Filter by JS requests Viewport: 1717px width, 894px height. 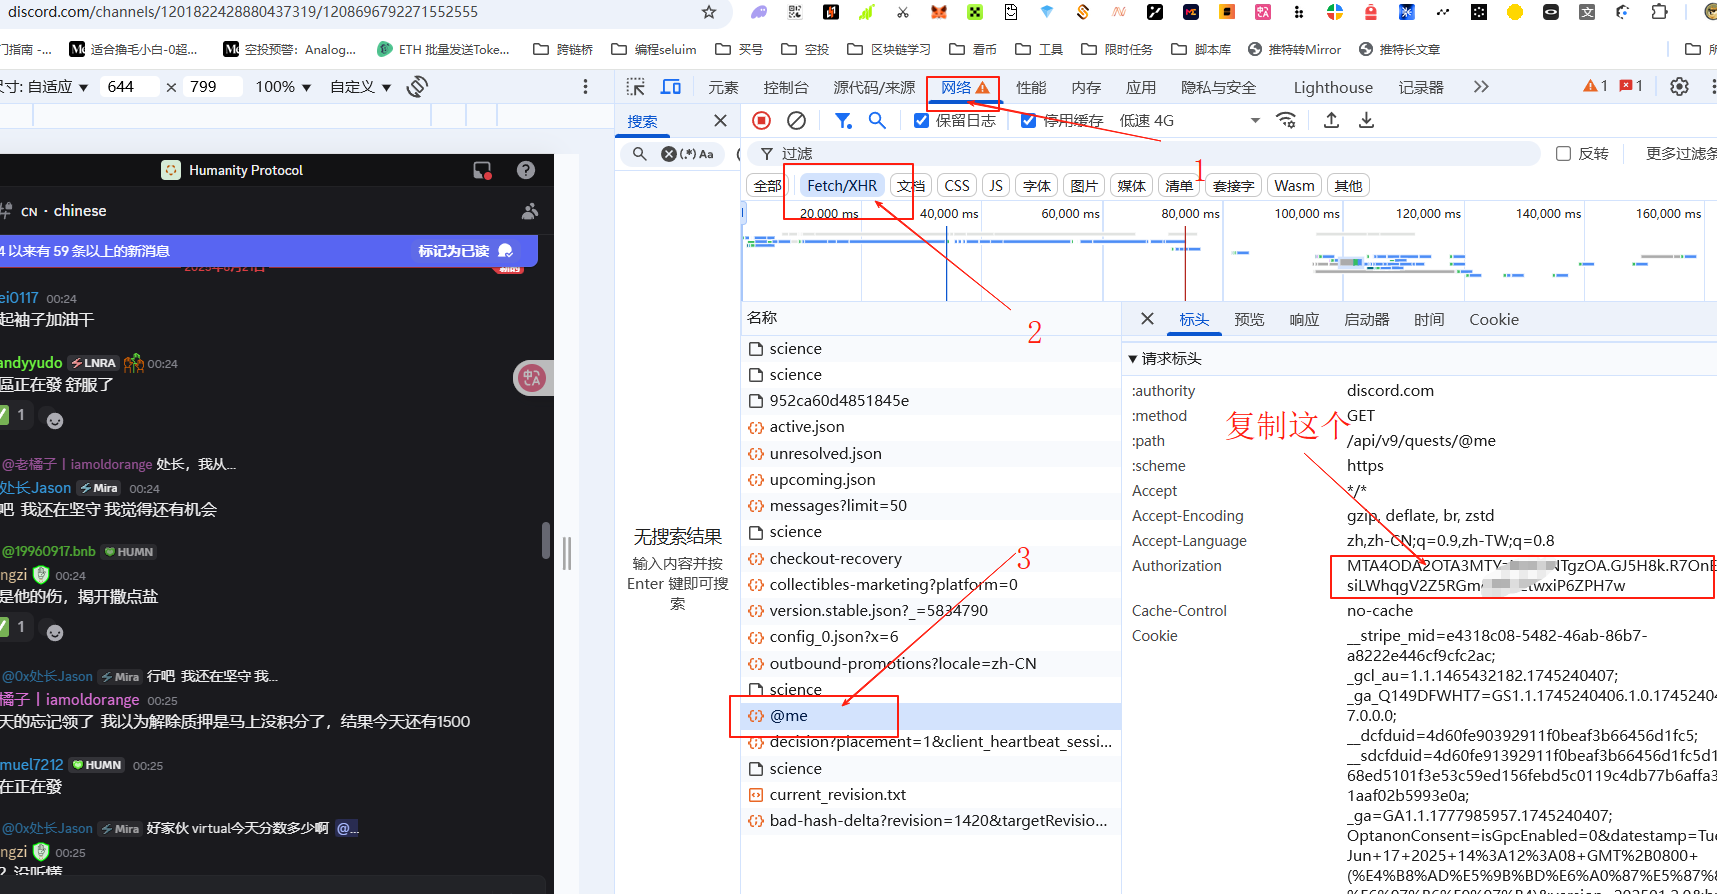996,186
